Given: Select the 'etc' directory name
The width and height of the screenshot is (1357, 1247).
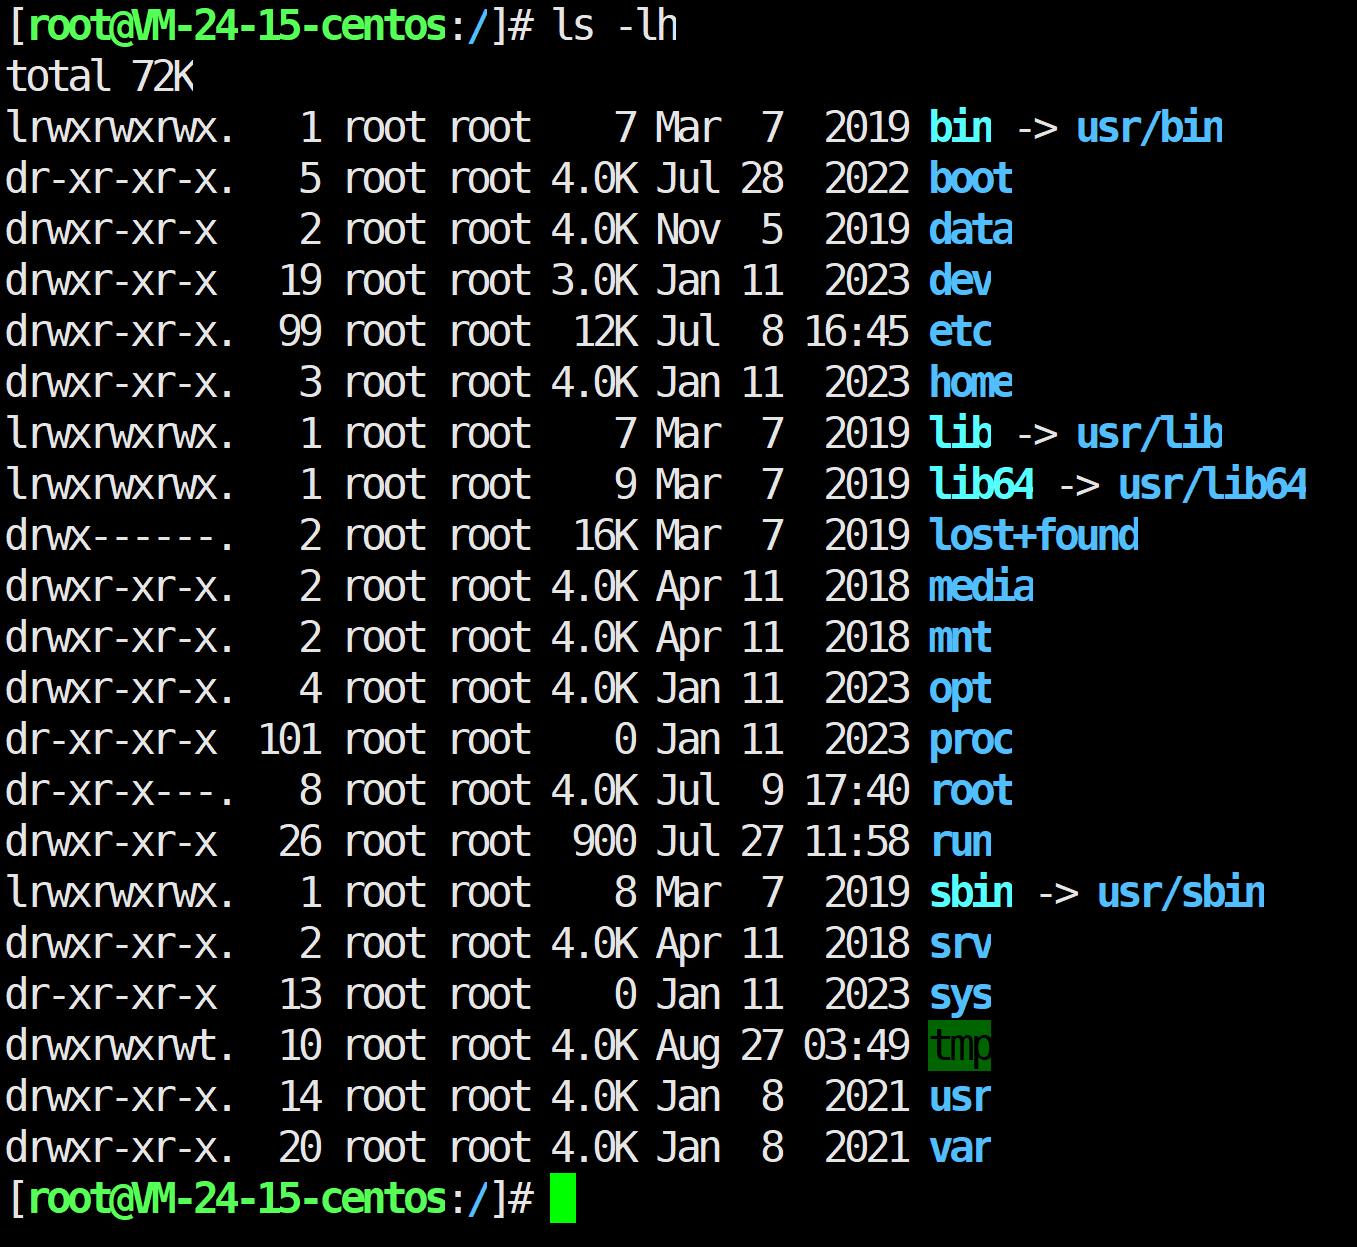Looking at the screenshot, I should click(x=961, y=331).
